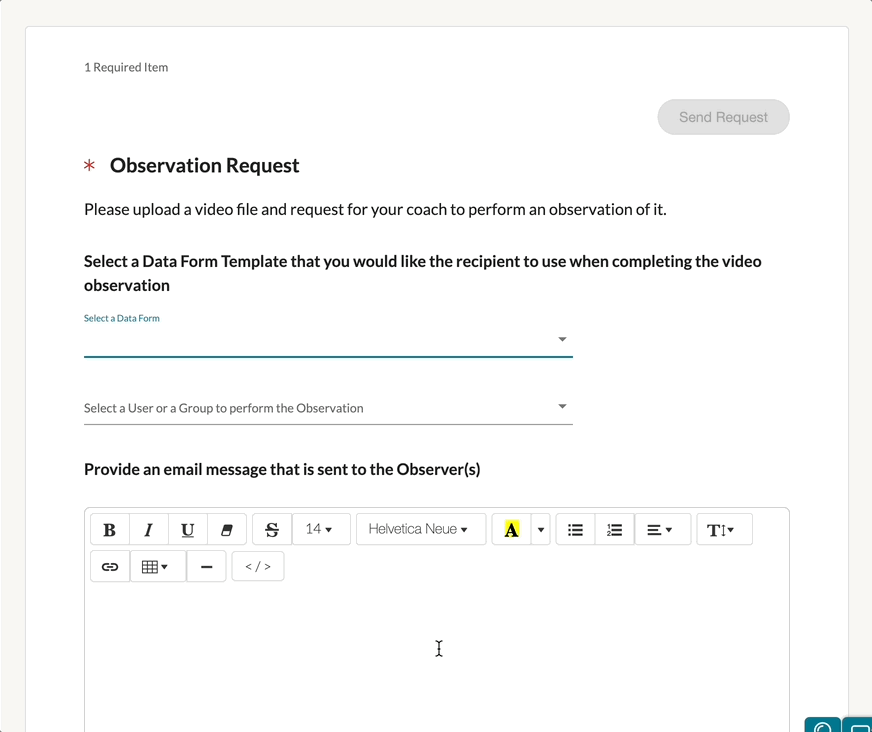Insert a bulleted unordered list
Viewport: 872px width, 732px height.
click(575, 530)
